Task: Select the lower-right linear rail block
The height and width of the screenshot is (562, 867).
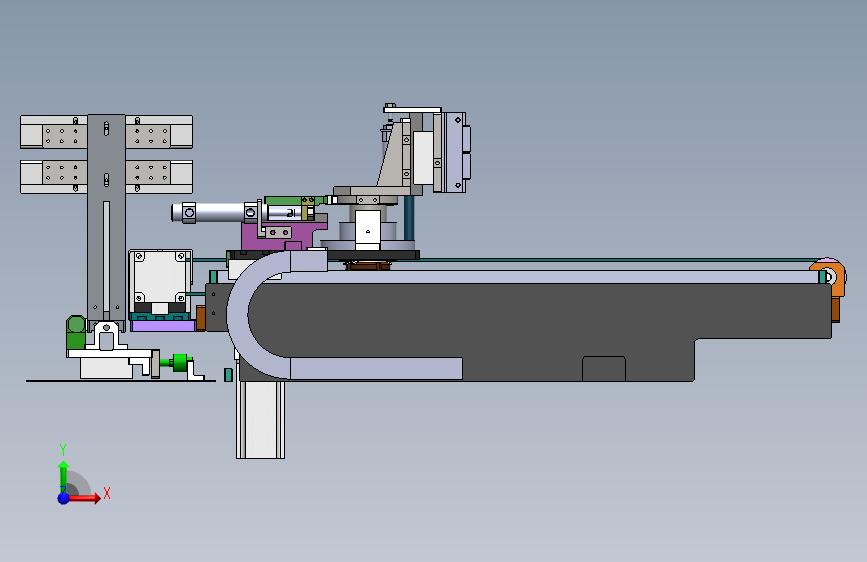Action: click(159, 177)
